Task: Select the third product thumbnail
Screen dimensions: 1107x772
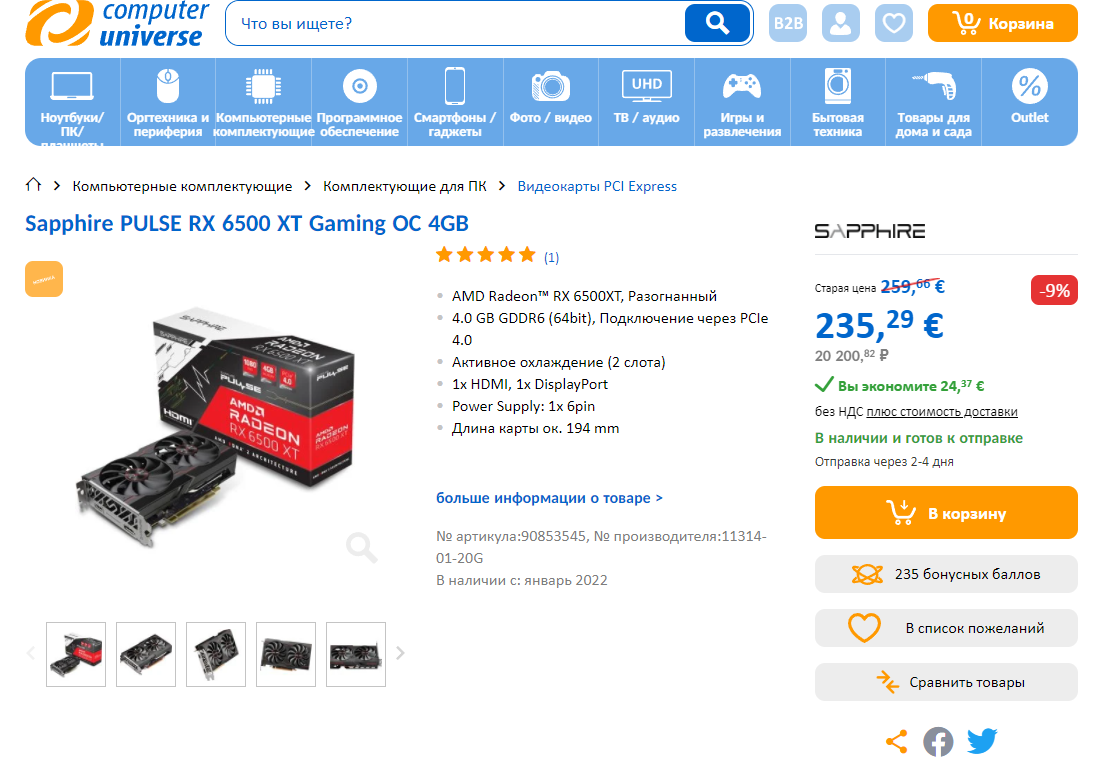Action: pos(216,654)
